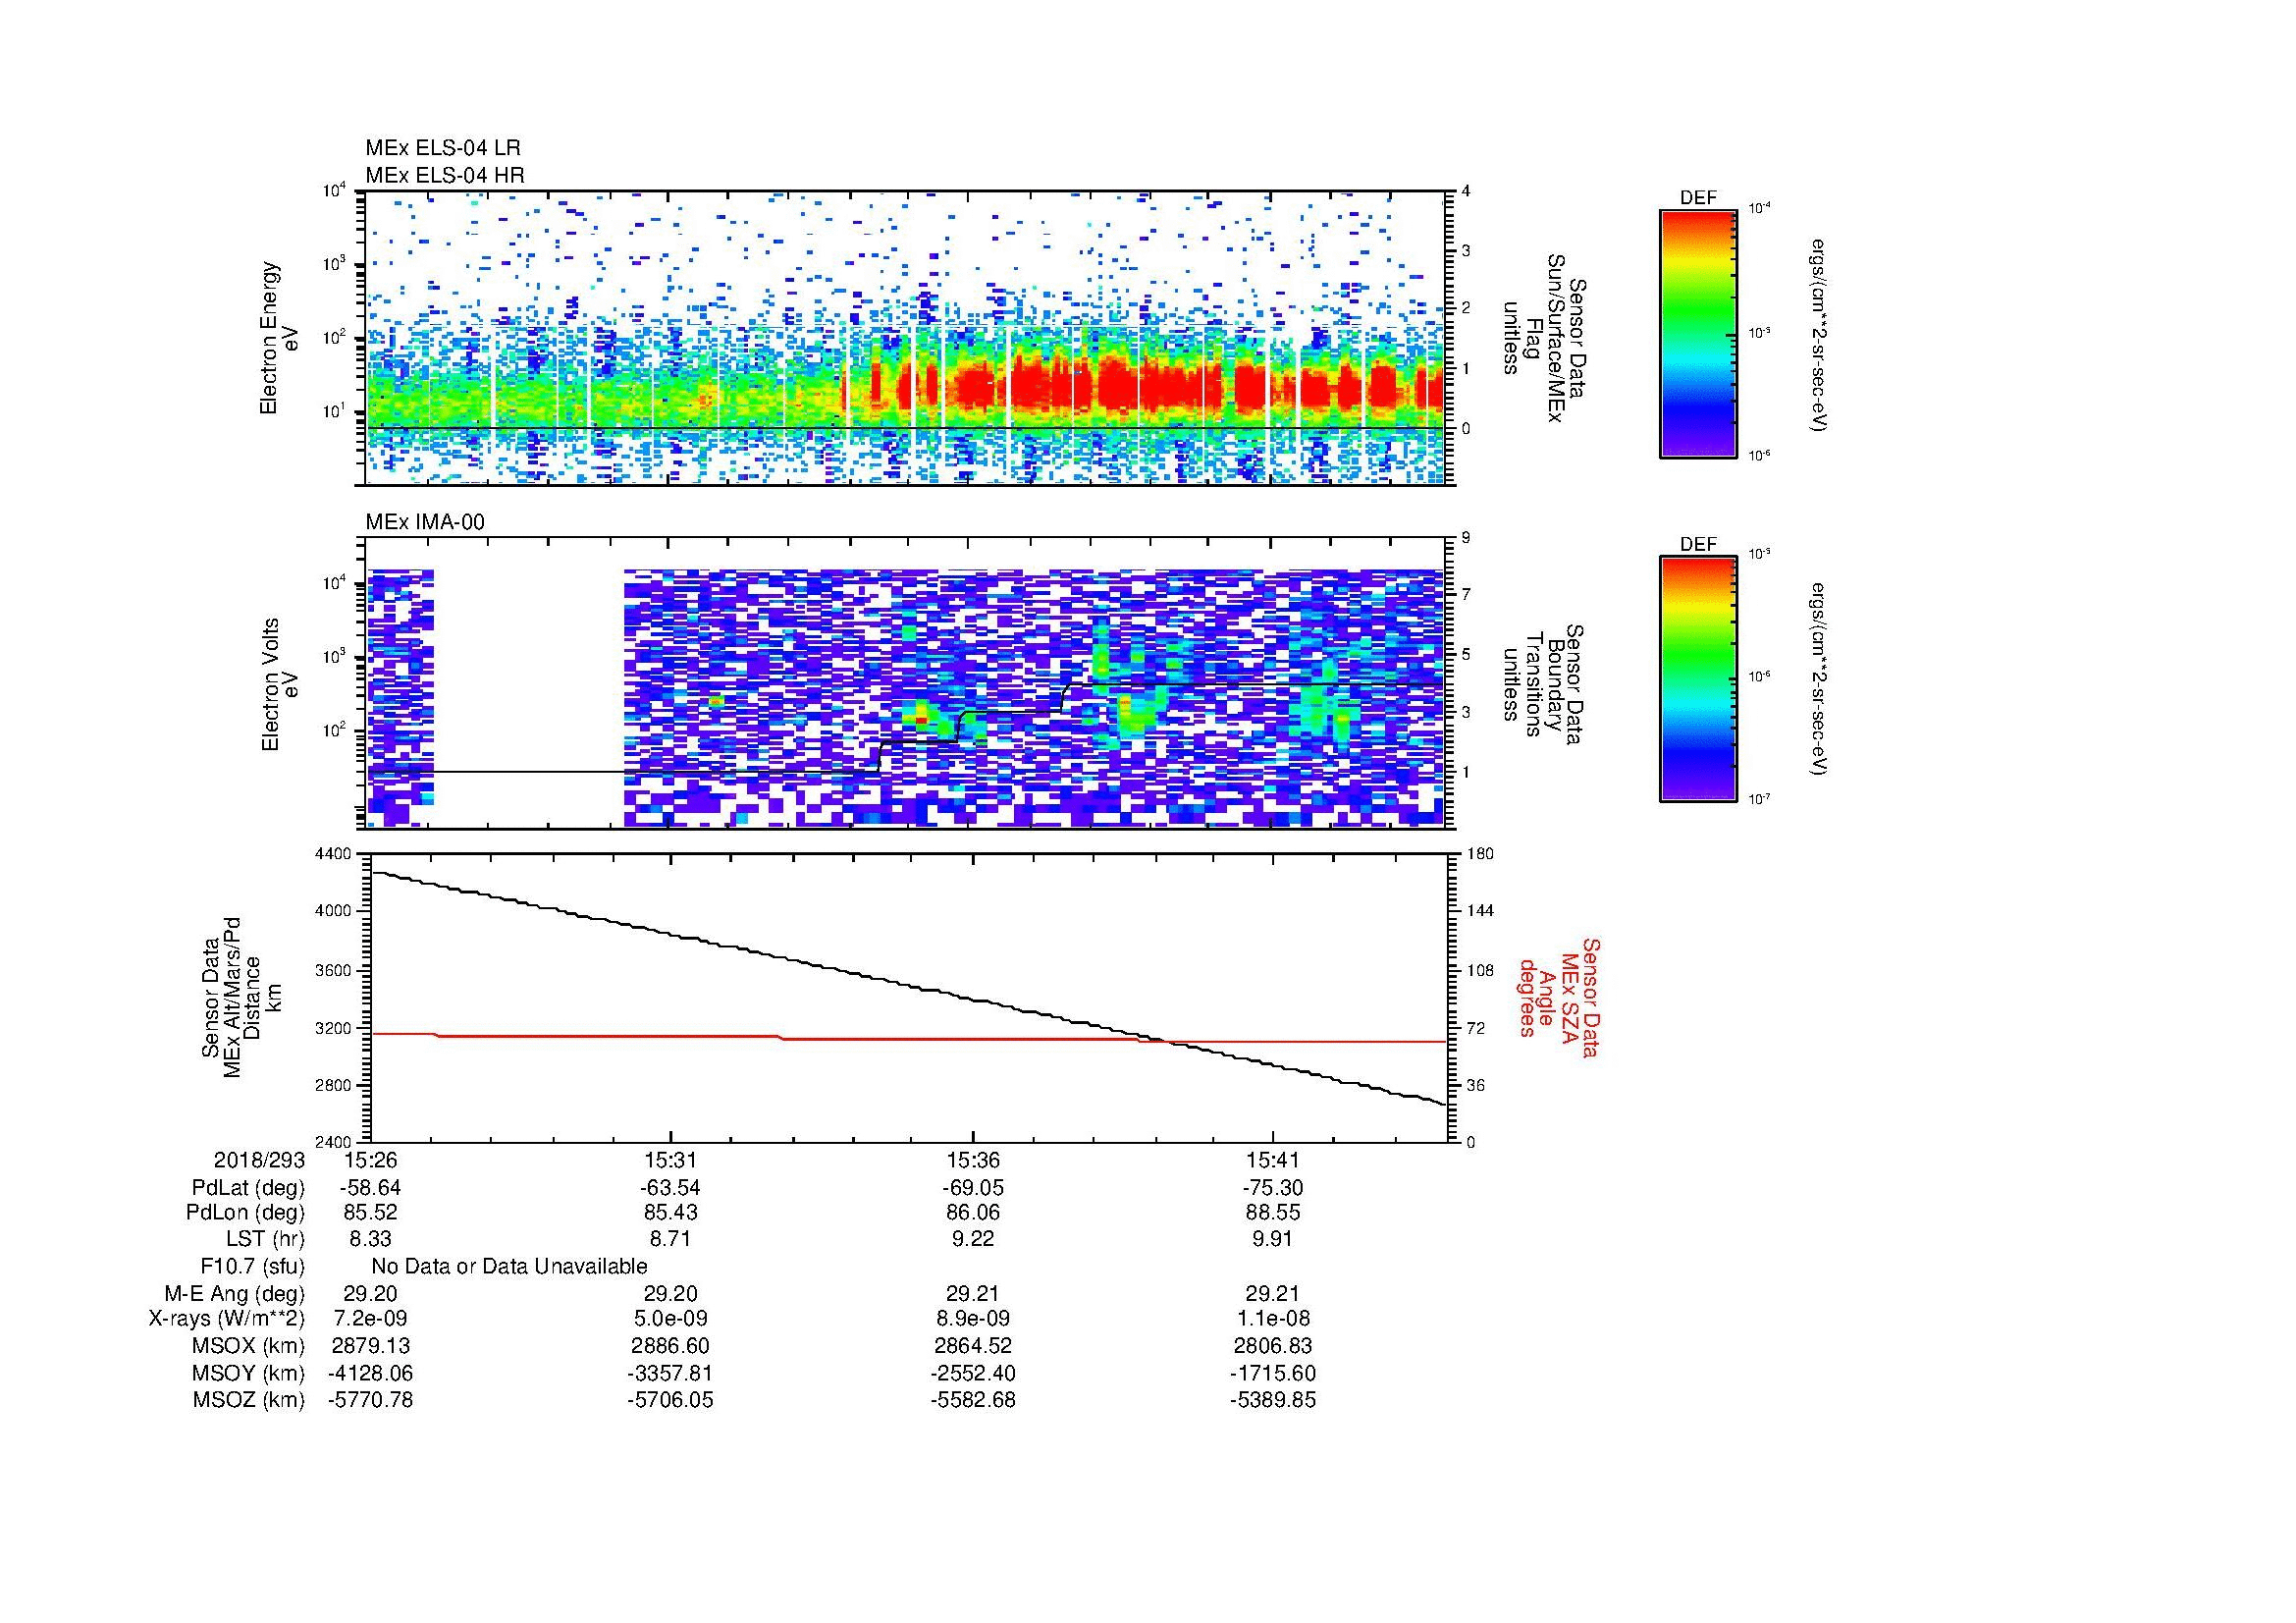The height and width of the screenshot is (1623, 2296).
Task: Click the MEx ELS-04 LR title
Action: coord(443,148)
